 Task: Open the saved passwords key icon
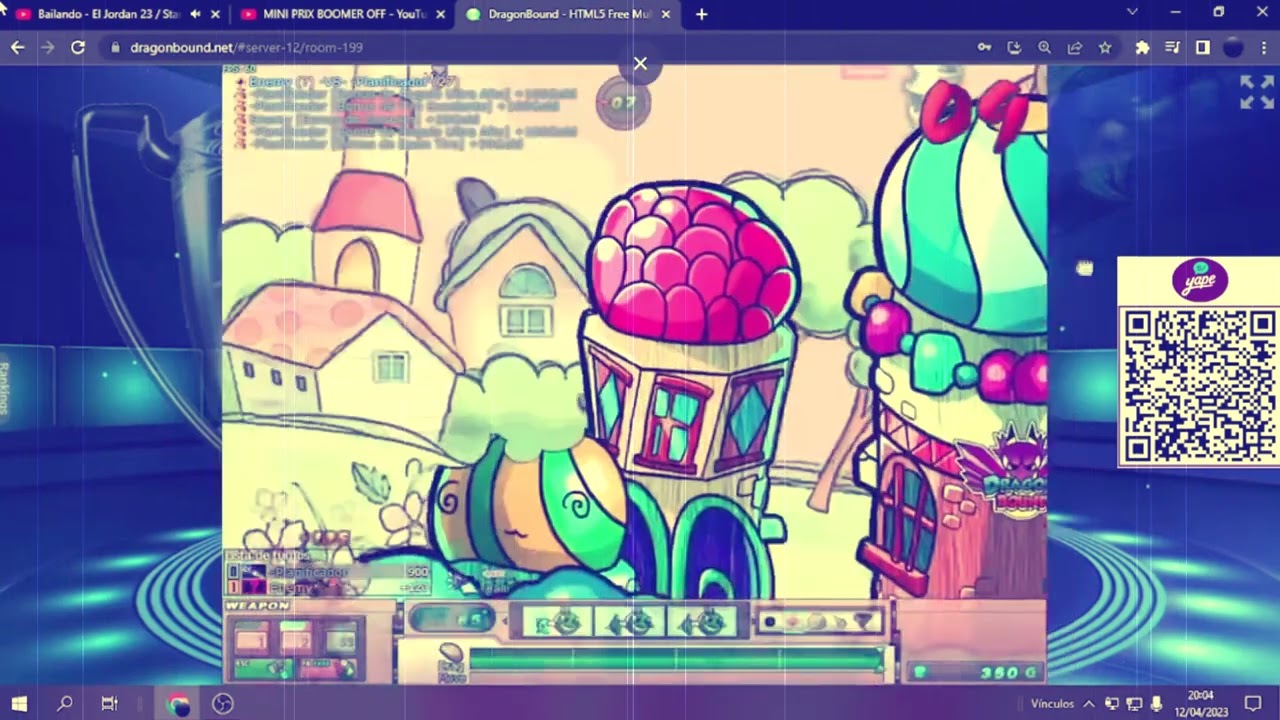point(985,47)
